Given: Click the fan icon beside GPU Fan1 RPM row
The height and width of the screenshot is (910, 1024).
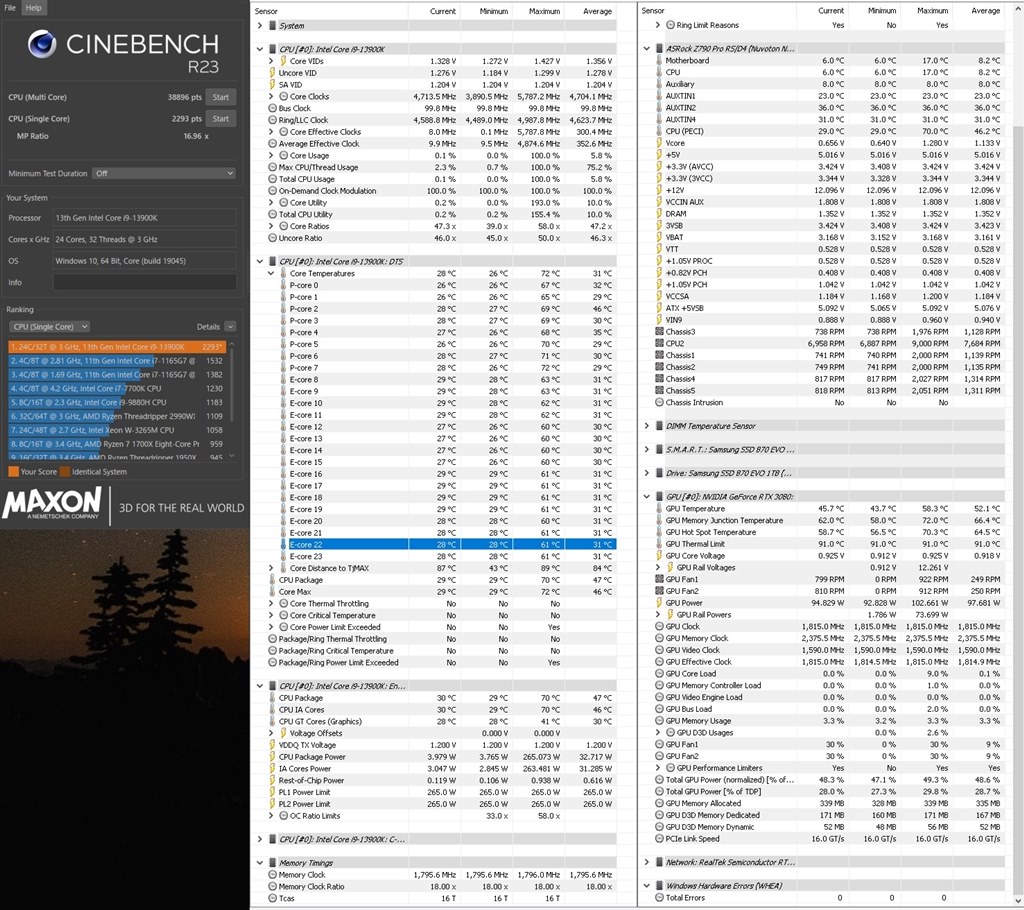Looking at the screenshot, I should point(659,579).
